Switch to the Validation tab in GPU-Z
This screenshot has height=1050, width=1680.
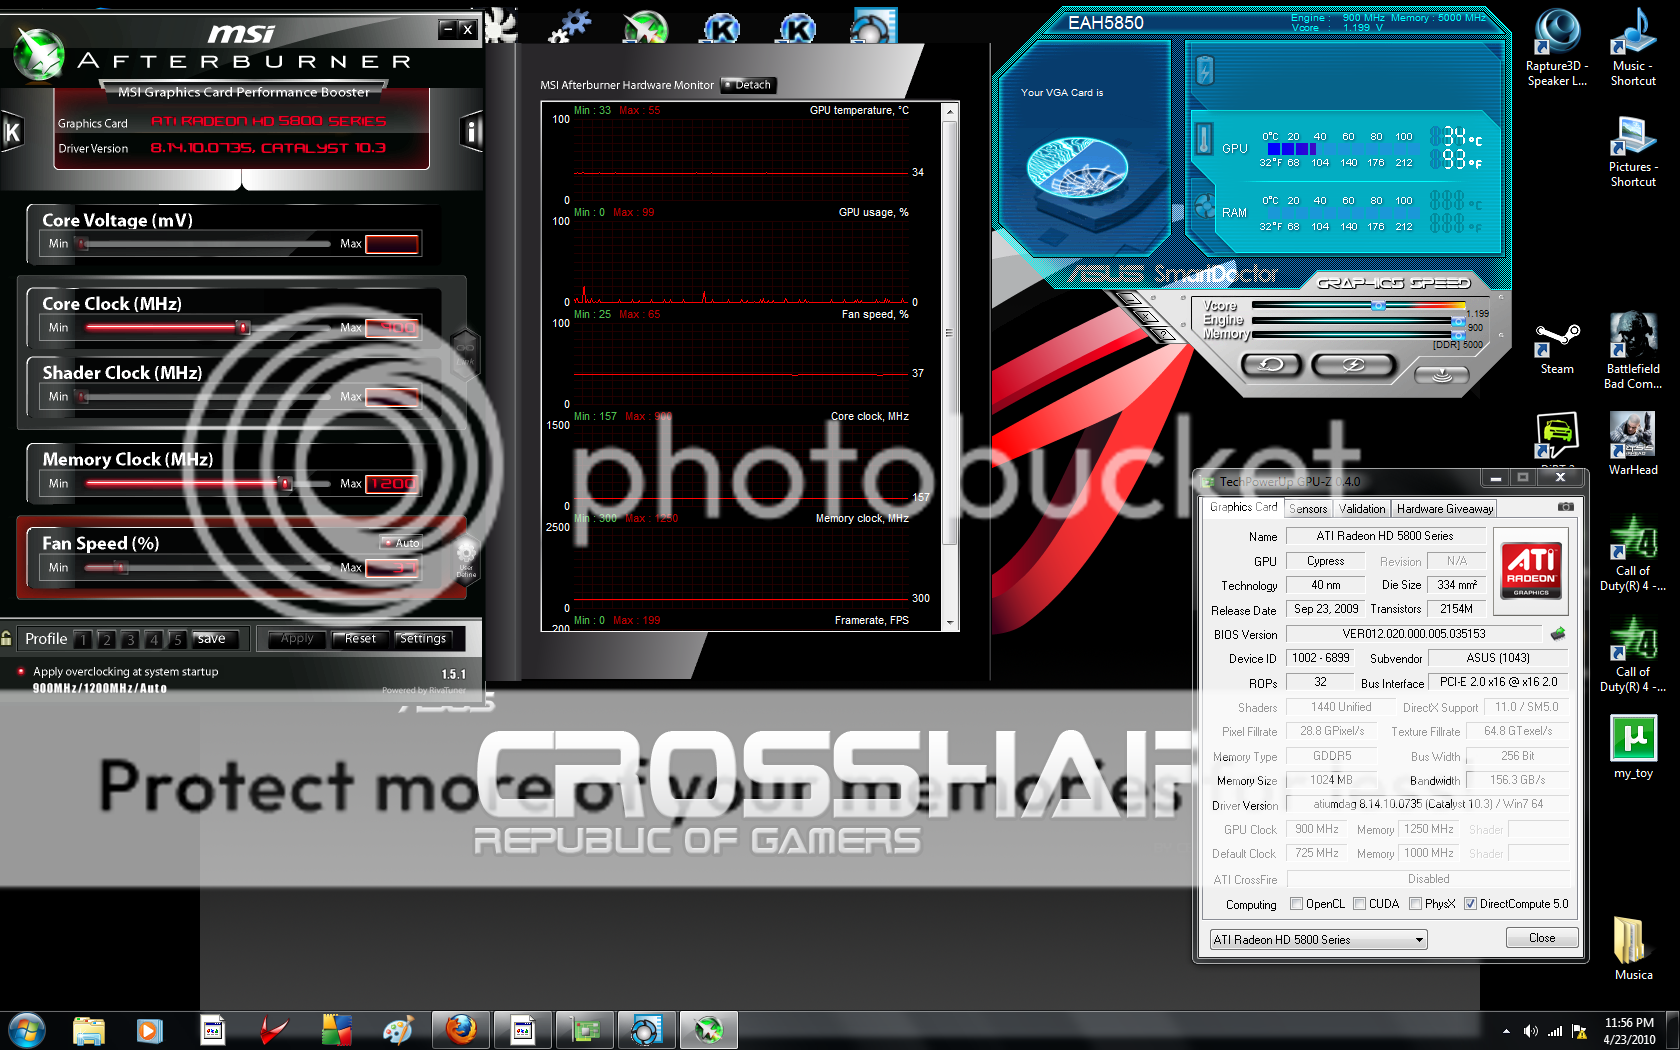1362,509
